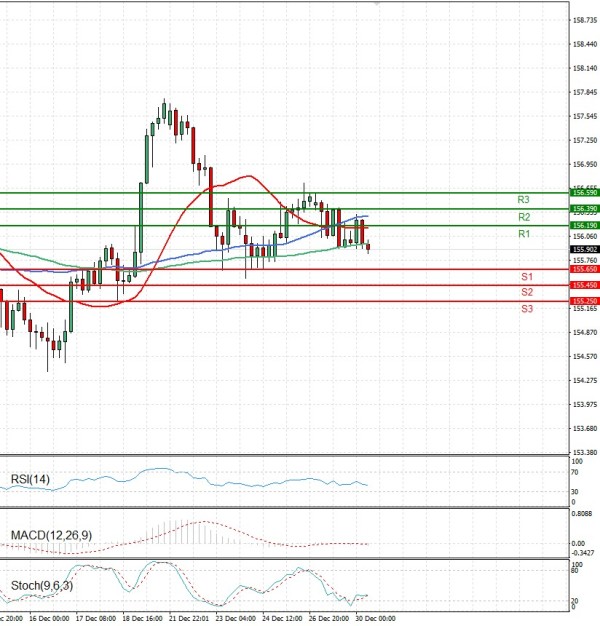600x626 pixels.
Task: Select the S2 support level label
Action: point(526,292)
